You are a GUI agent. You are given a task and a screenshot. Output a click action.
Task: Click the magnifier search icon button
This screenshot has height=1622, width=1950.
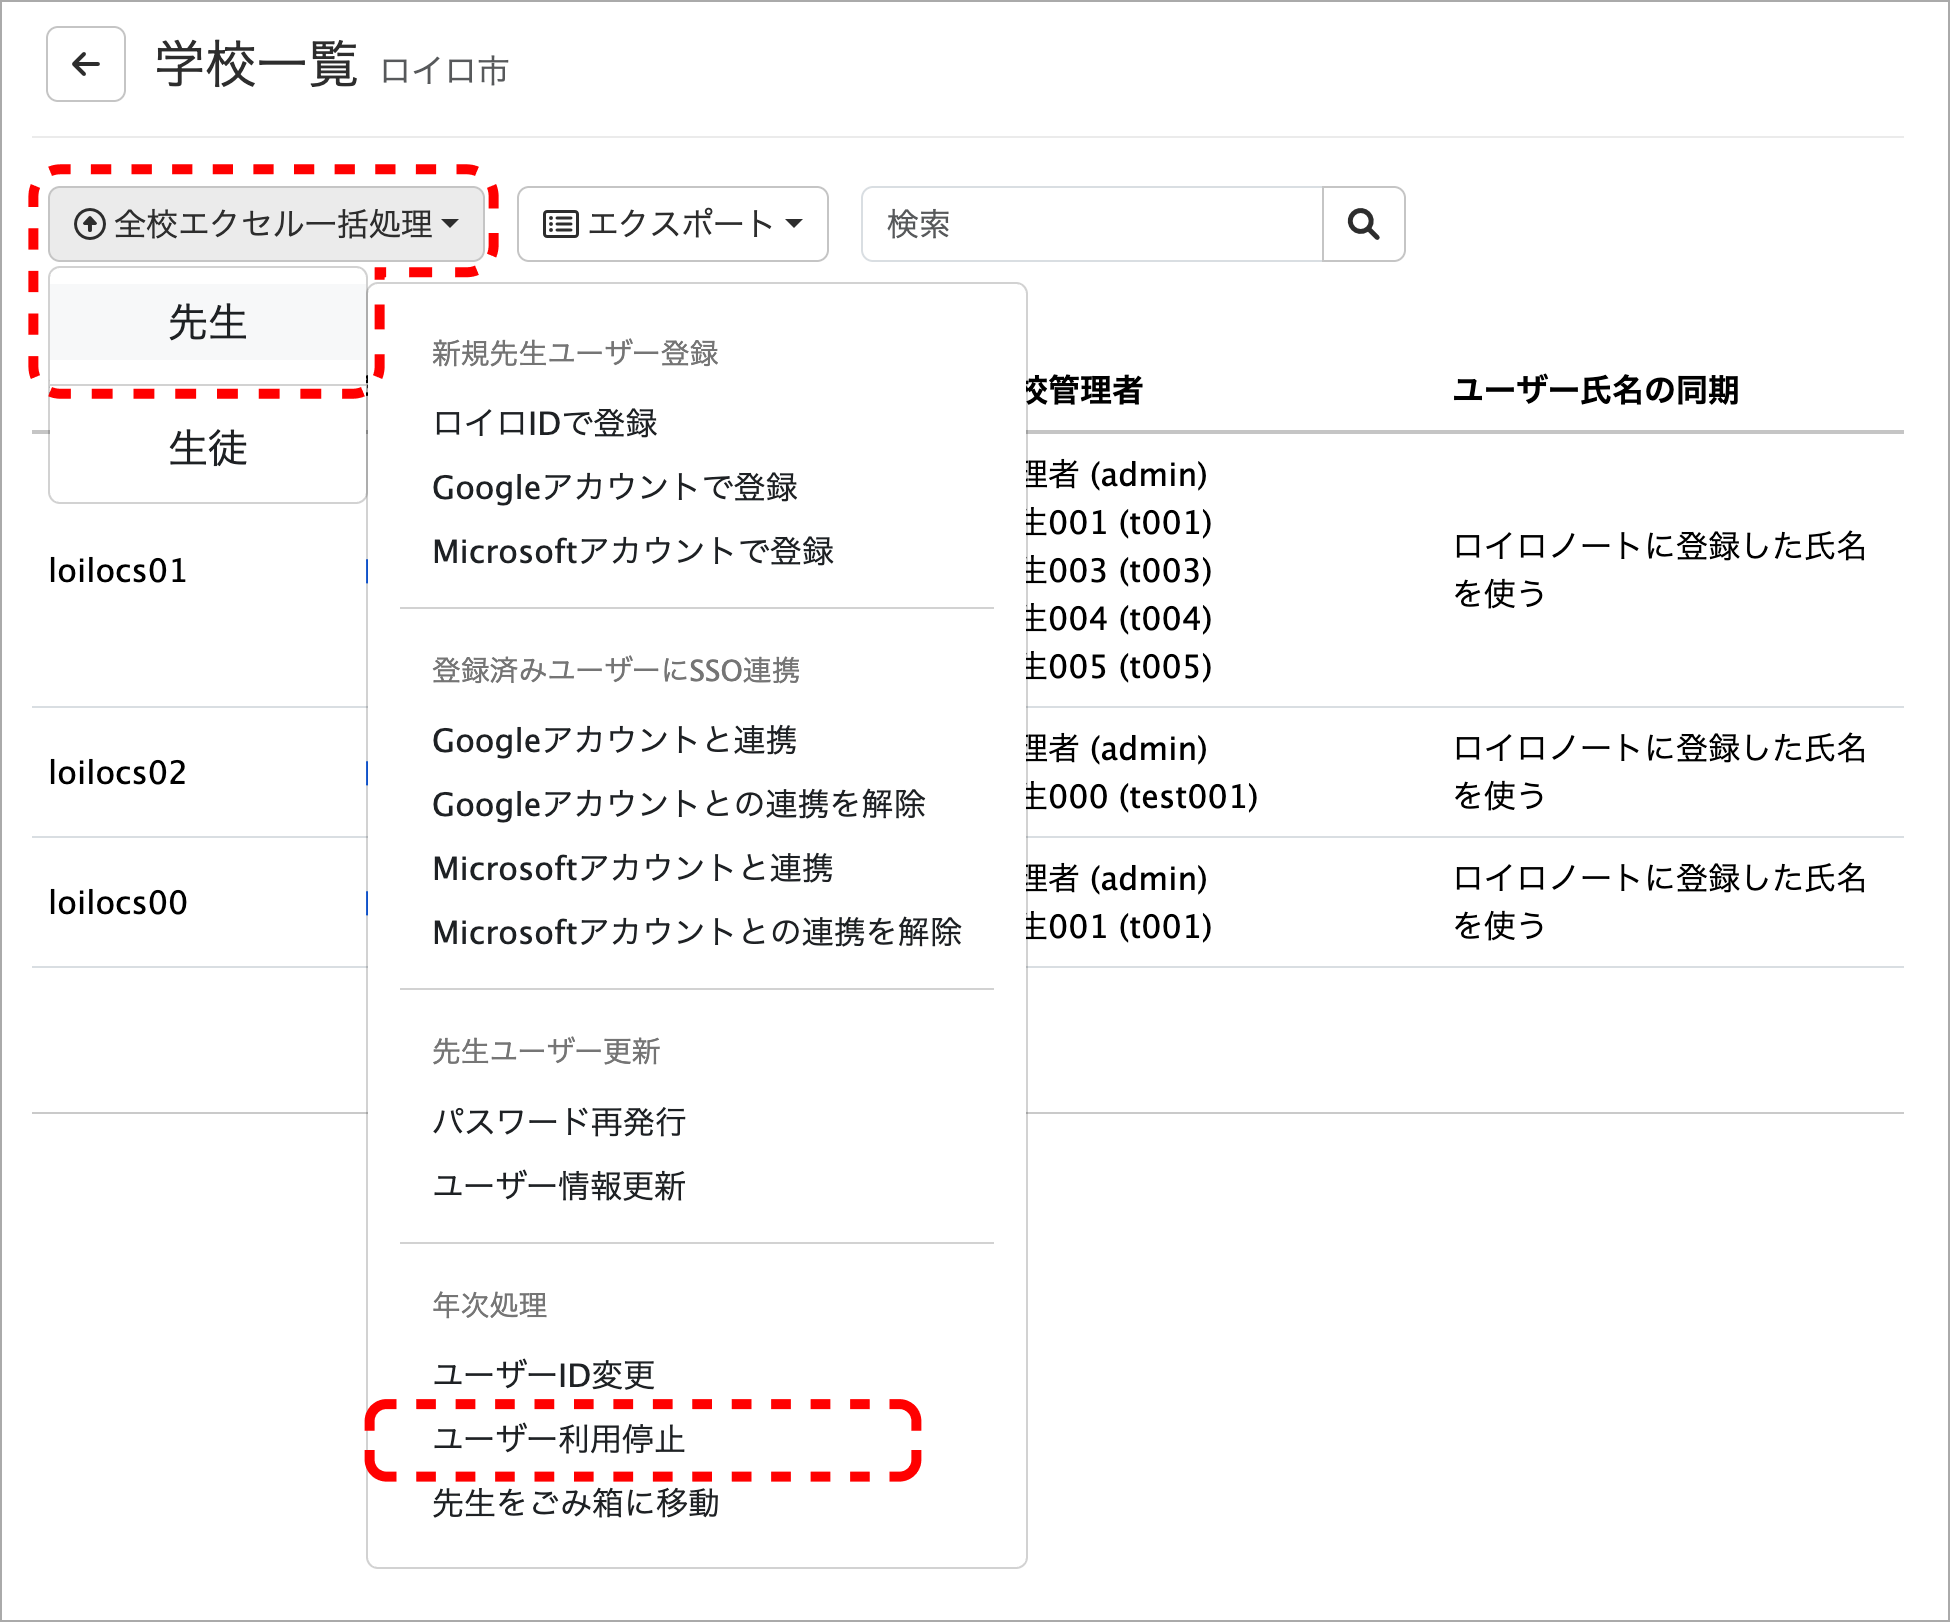pyautogui.click(x=1363, y=224)
